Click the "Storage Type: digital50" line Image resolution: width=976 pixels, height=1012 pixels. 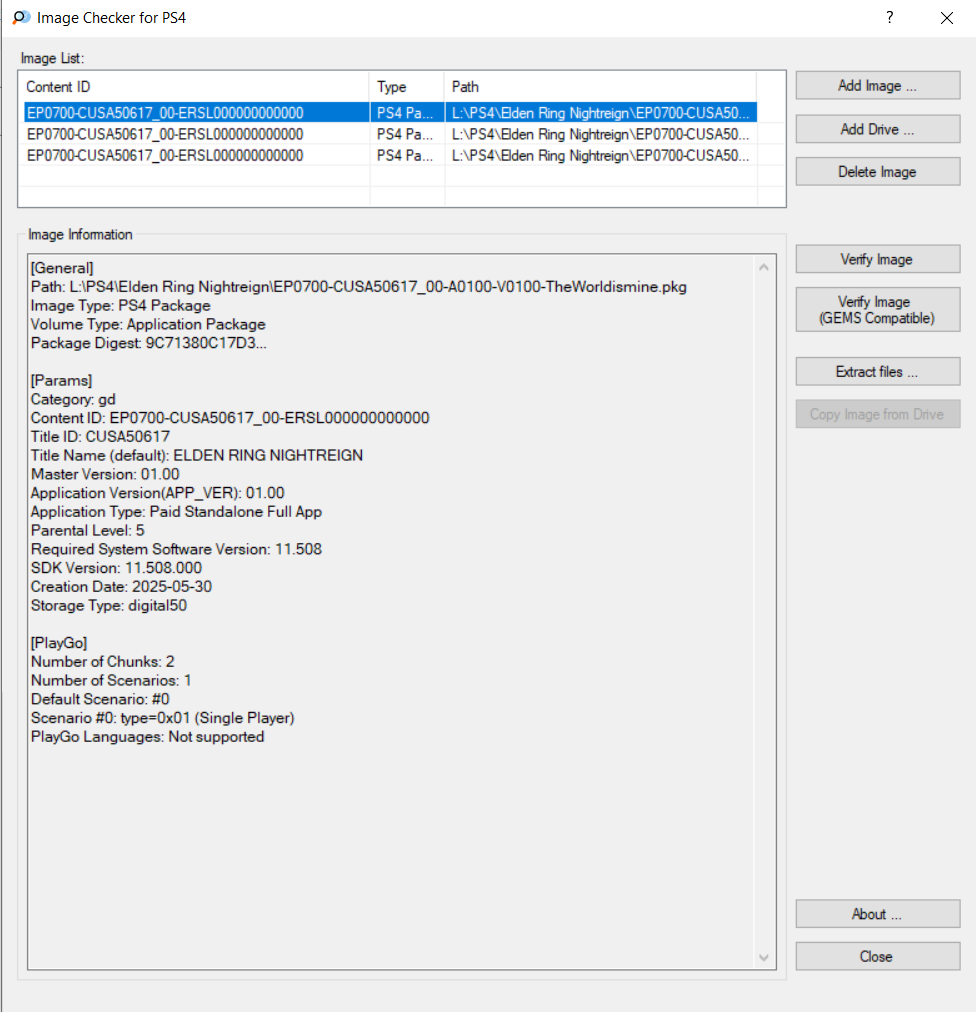click(109, 605)
